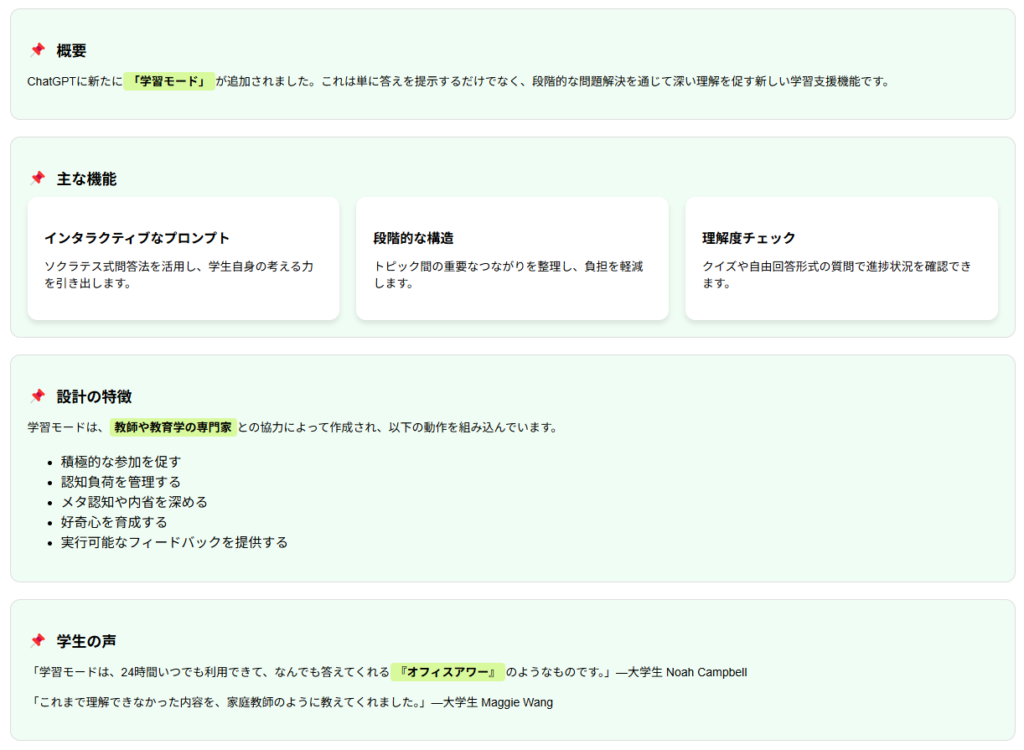The image size is (1024, 750).
Task: Click the pin icon next to 主な機能
Action: [x=38, y=178]
